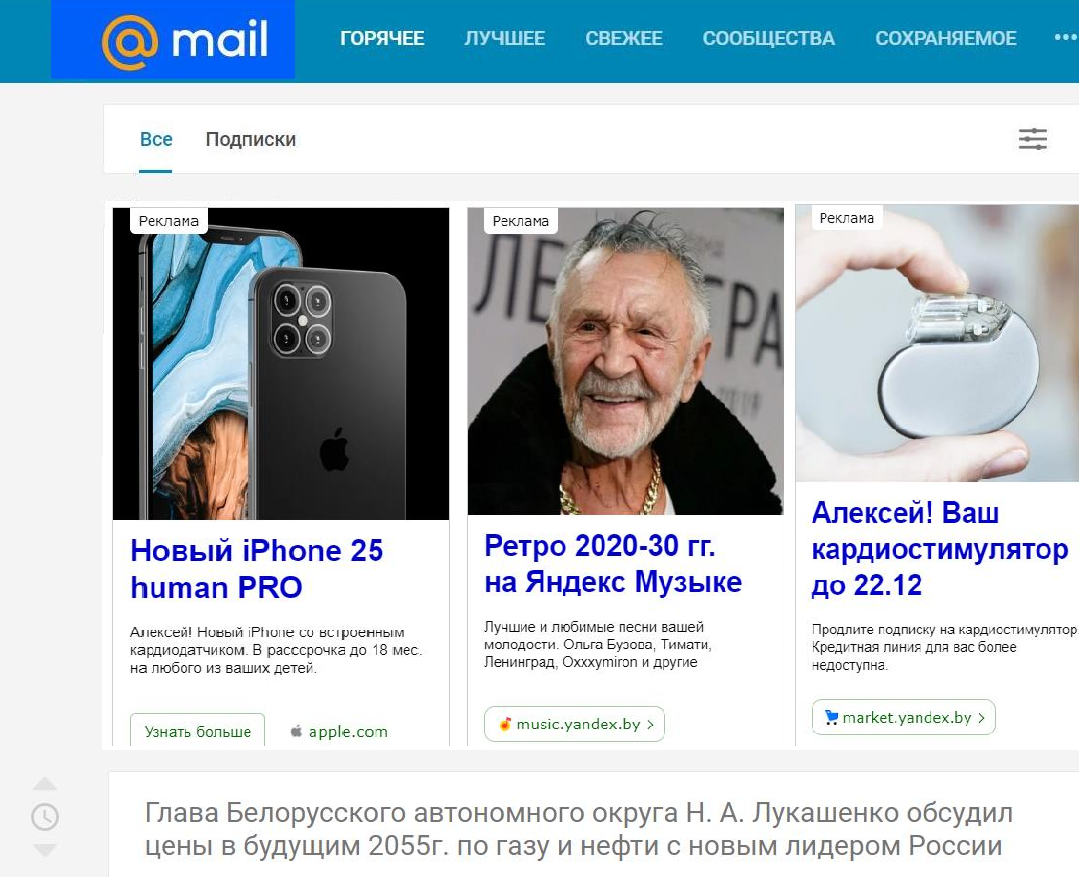The image size is (1079, 878).
Task: Click the shopping cart icon on market.yandex.by
Action: point(831,717)
